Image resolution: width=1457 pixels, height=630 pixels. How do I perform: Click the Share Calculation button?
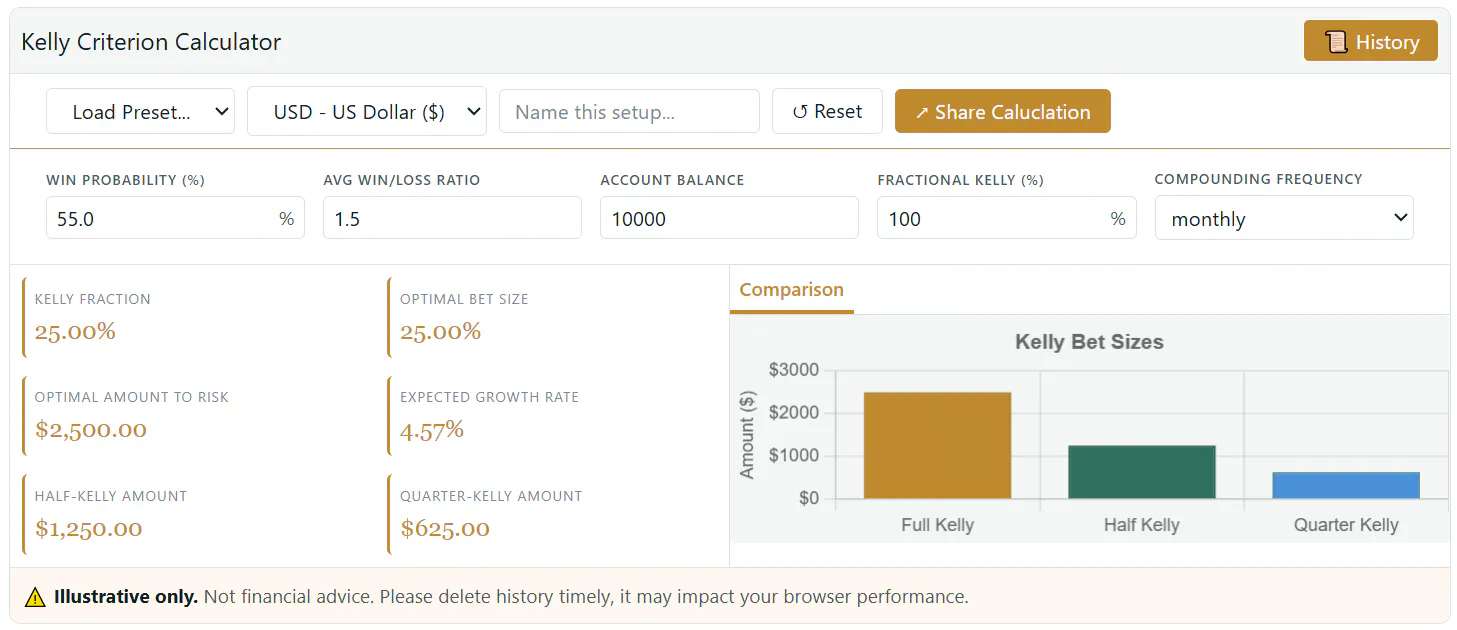[1002, 111]
